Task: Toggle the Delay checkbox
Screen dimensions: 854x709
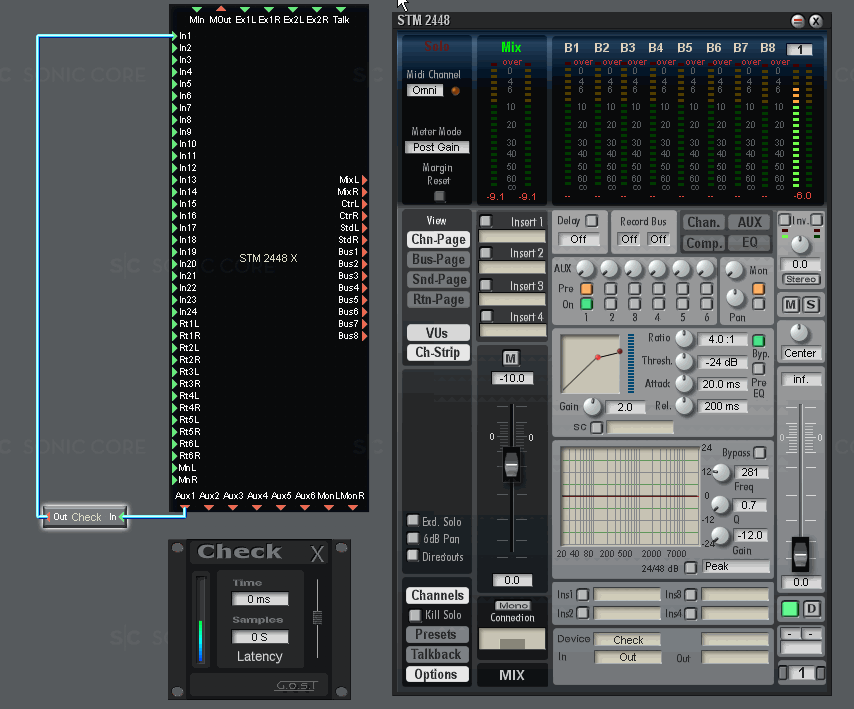Action: coord(591,221)
